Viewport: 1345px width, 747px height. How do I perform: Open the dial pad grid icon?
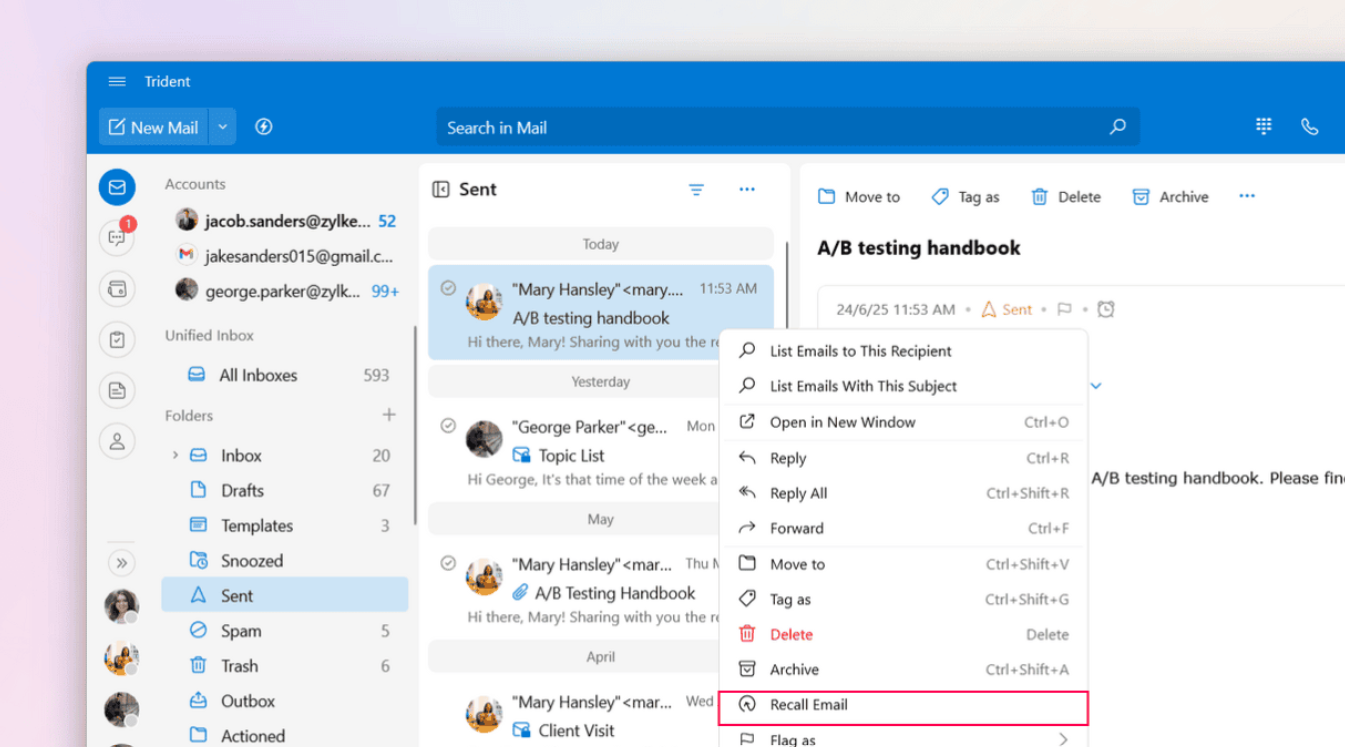1264,126
